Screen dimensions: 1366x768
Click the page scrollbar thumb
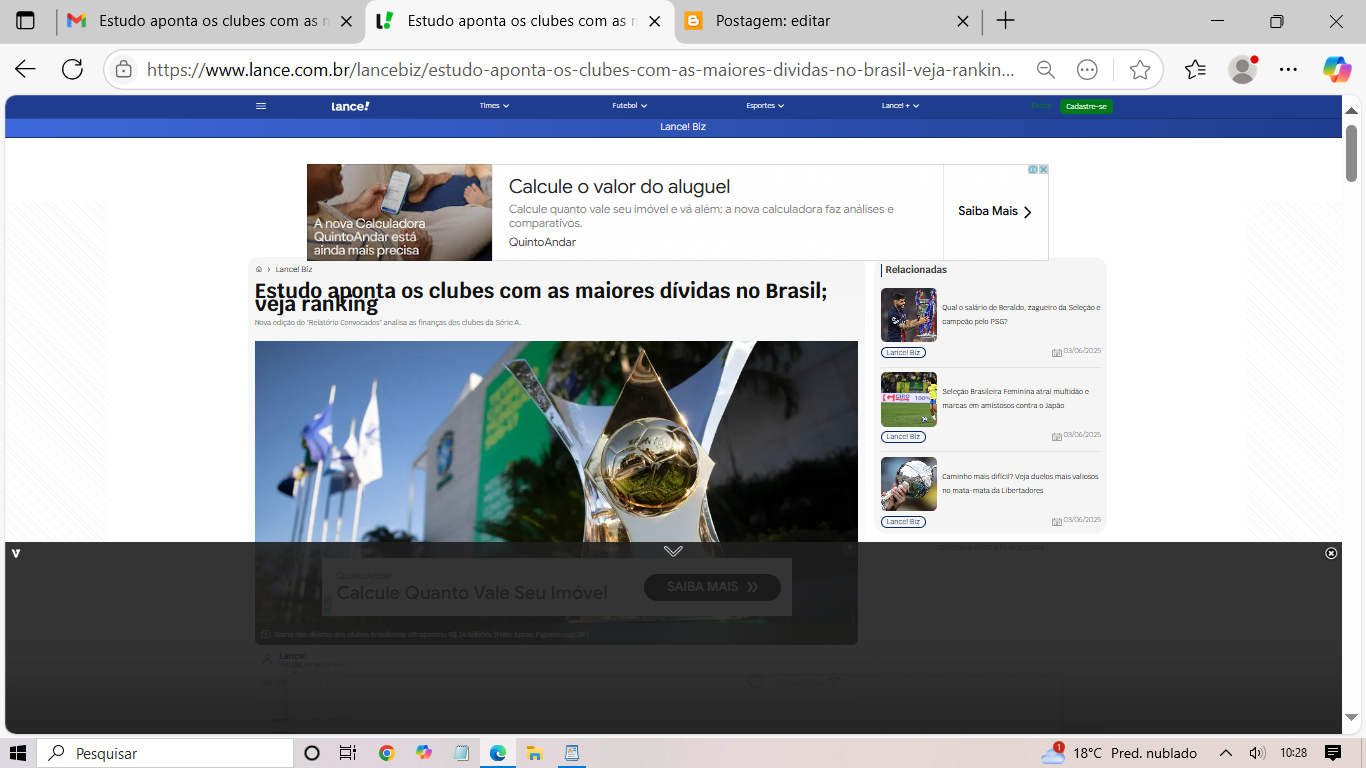coord(1351,152)
